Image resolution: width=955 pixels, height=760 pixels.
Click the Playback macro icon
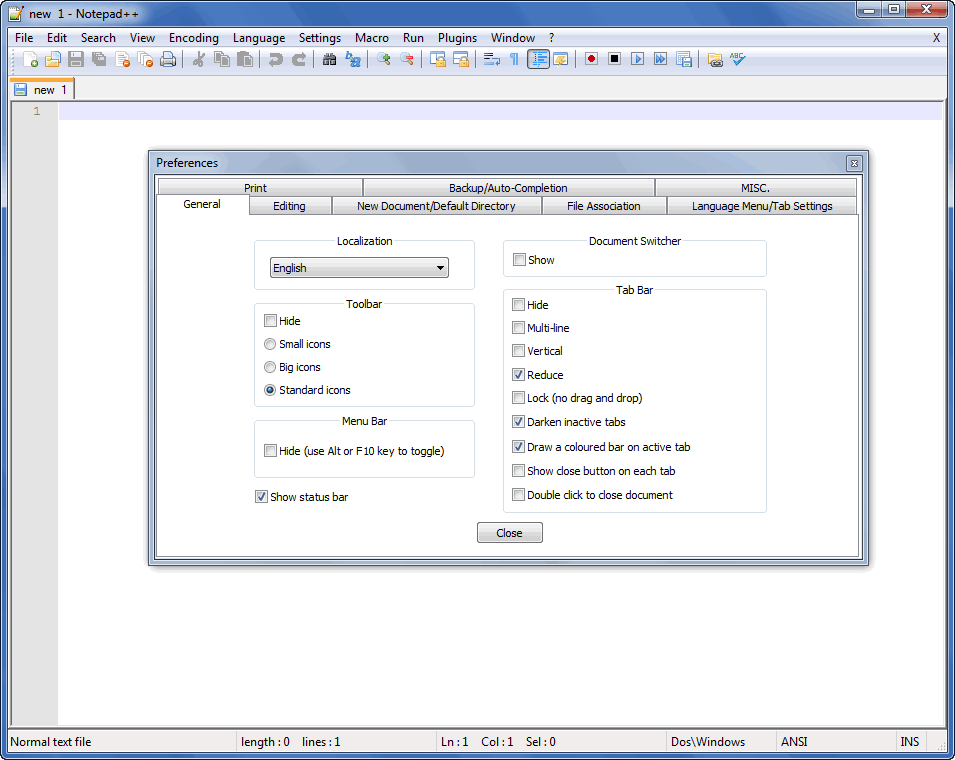[637, 60]
